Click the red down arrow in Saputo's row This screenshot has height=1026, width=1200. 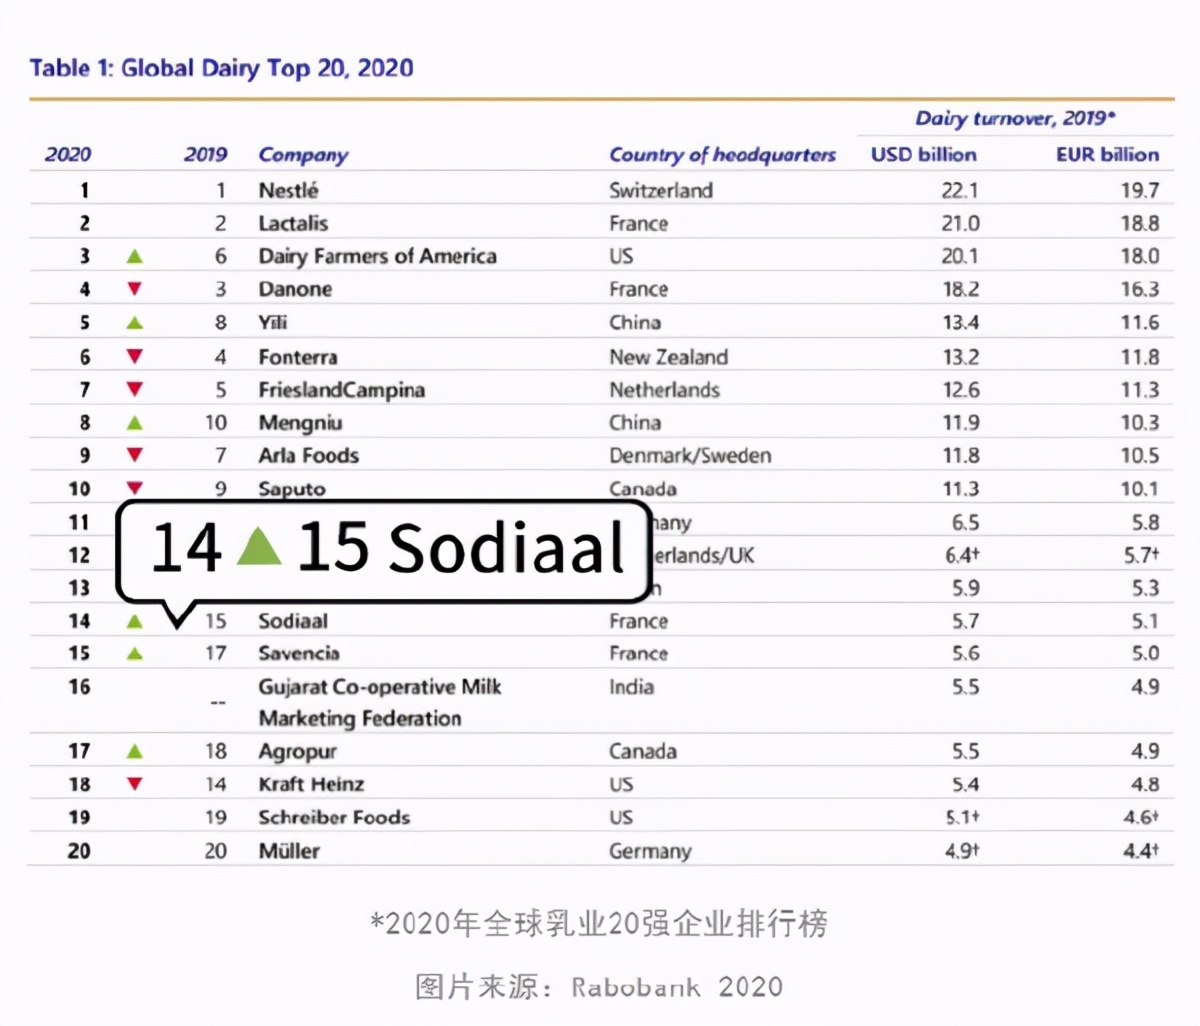coord(135,488)
